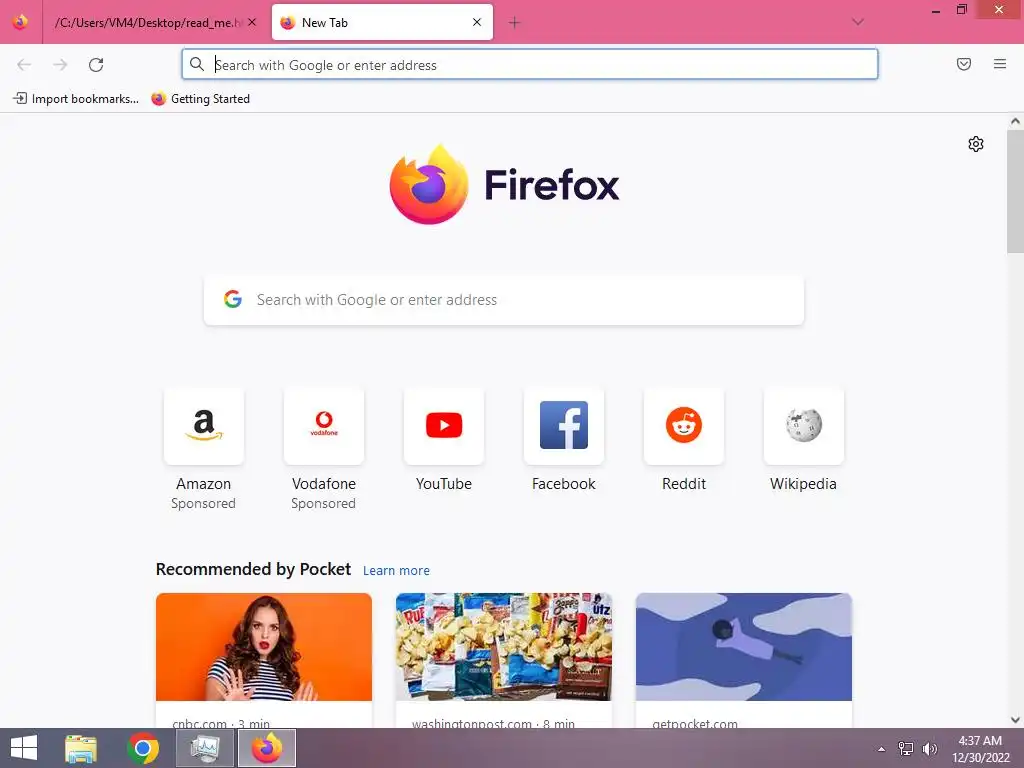Click the search magnifier in address bar
Image resolution: width=1024 pixels, height=768 pixels.
tap(197, 65)
